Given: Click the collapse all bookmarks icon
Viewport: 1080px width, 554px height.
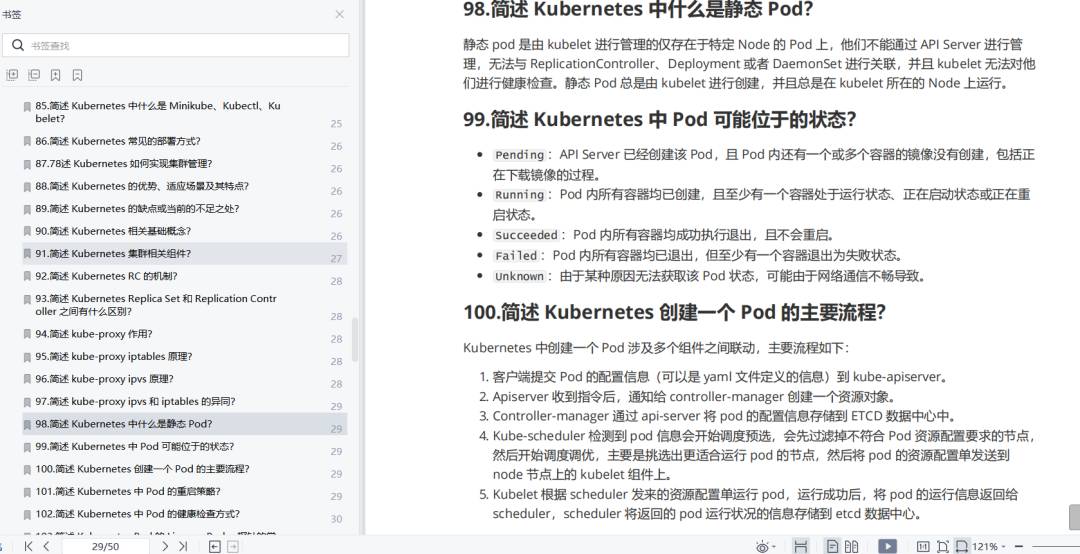Looking at the screenshot, I should [x=34, y=75].
